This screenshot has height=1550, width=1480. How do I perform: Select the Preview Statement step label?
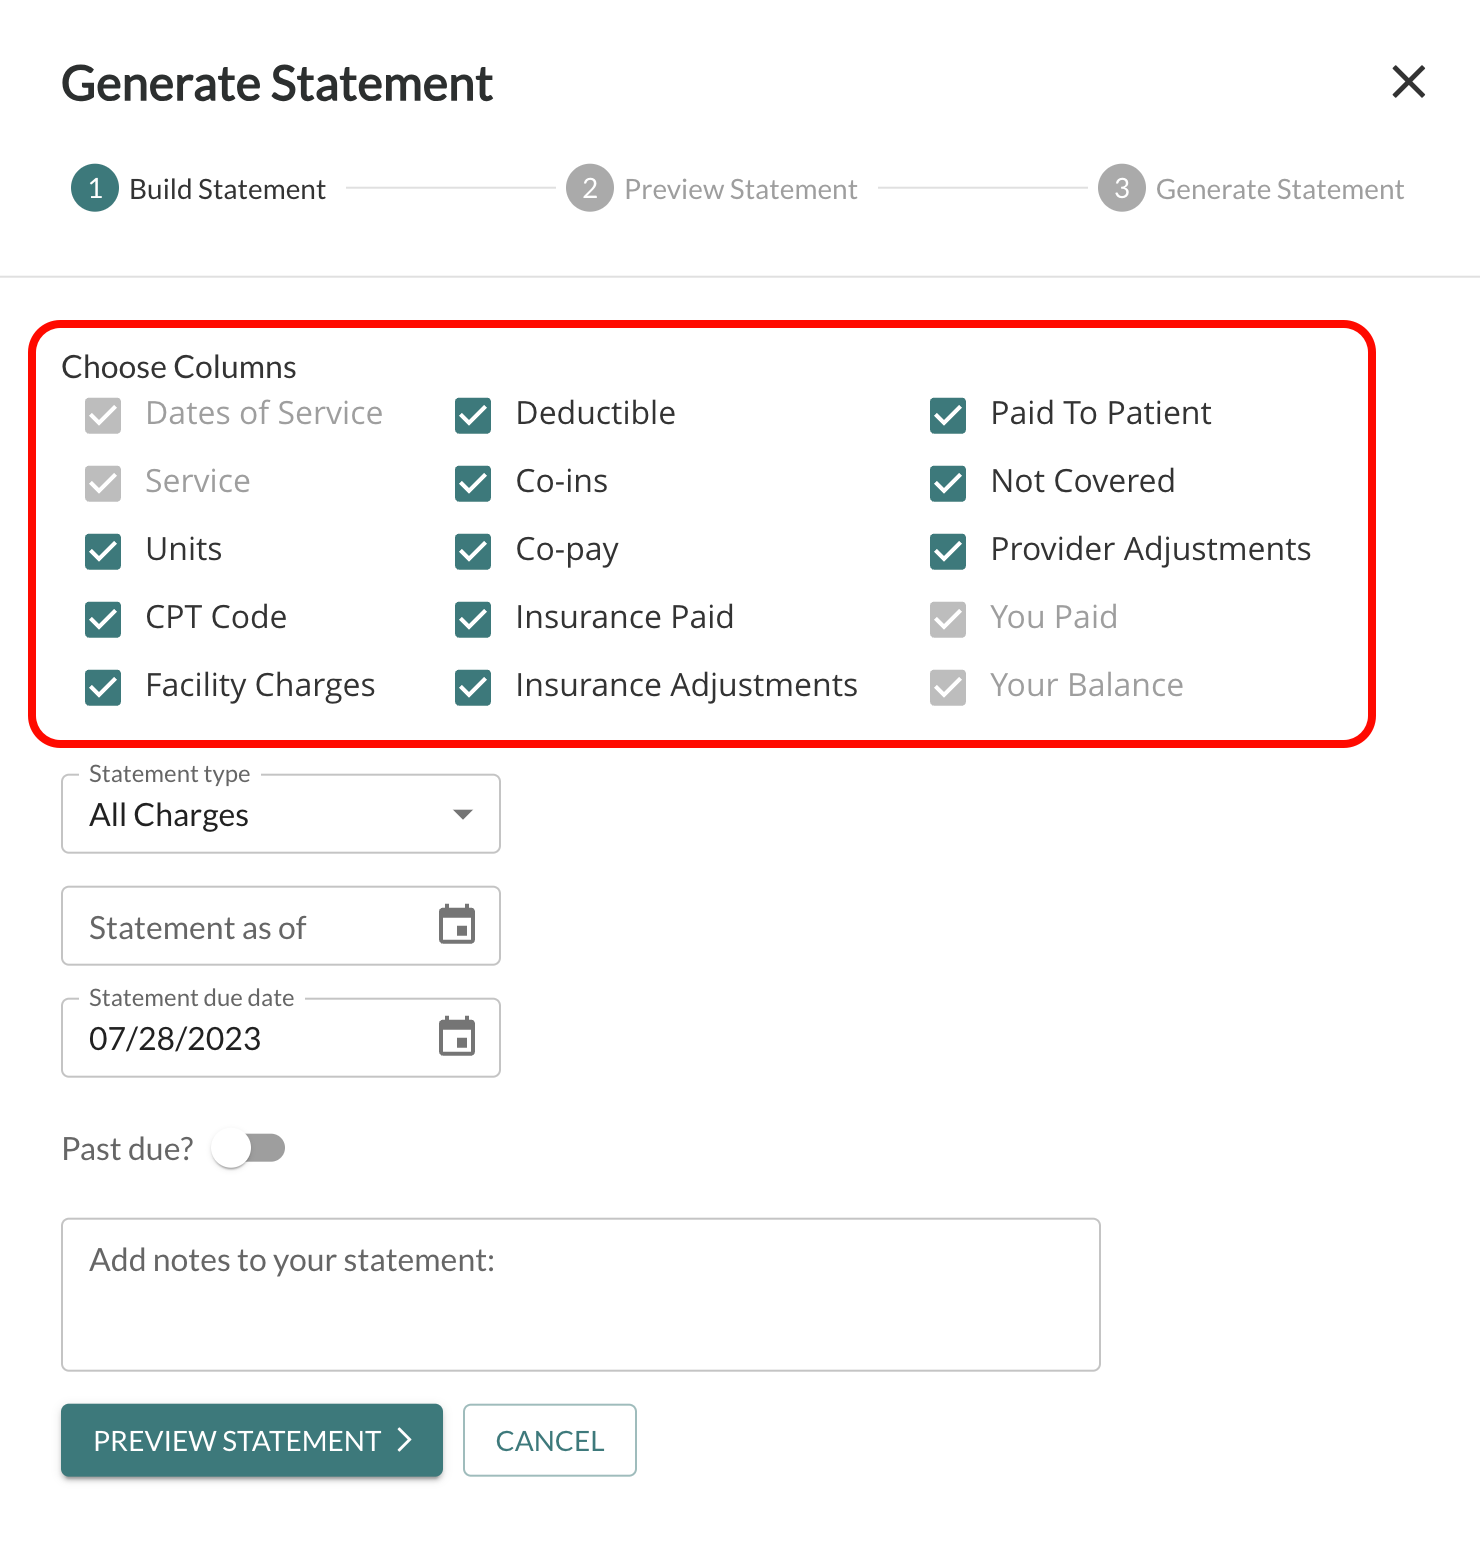tap(741, 189)
